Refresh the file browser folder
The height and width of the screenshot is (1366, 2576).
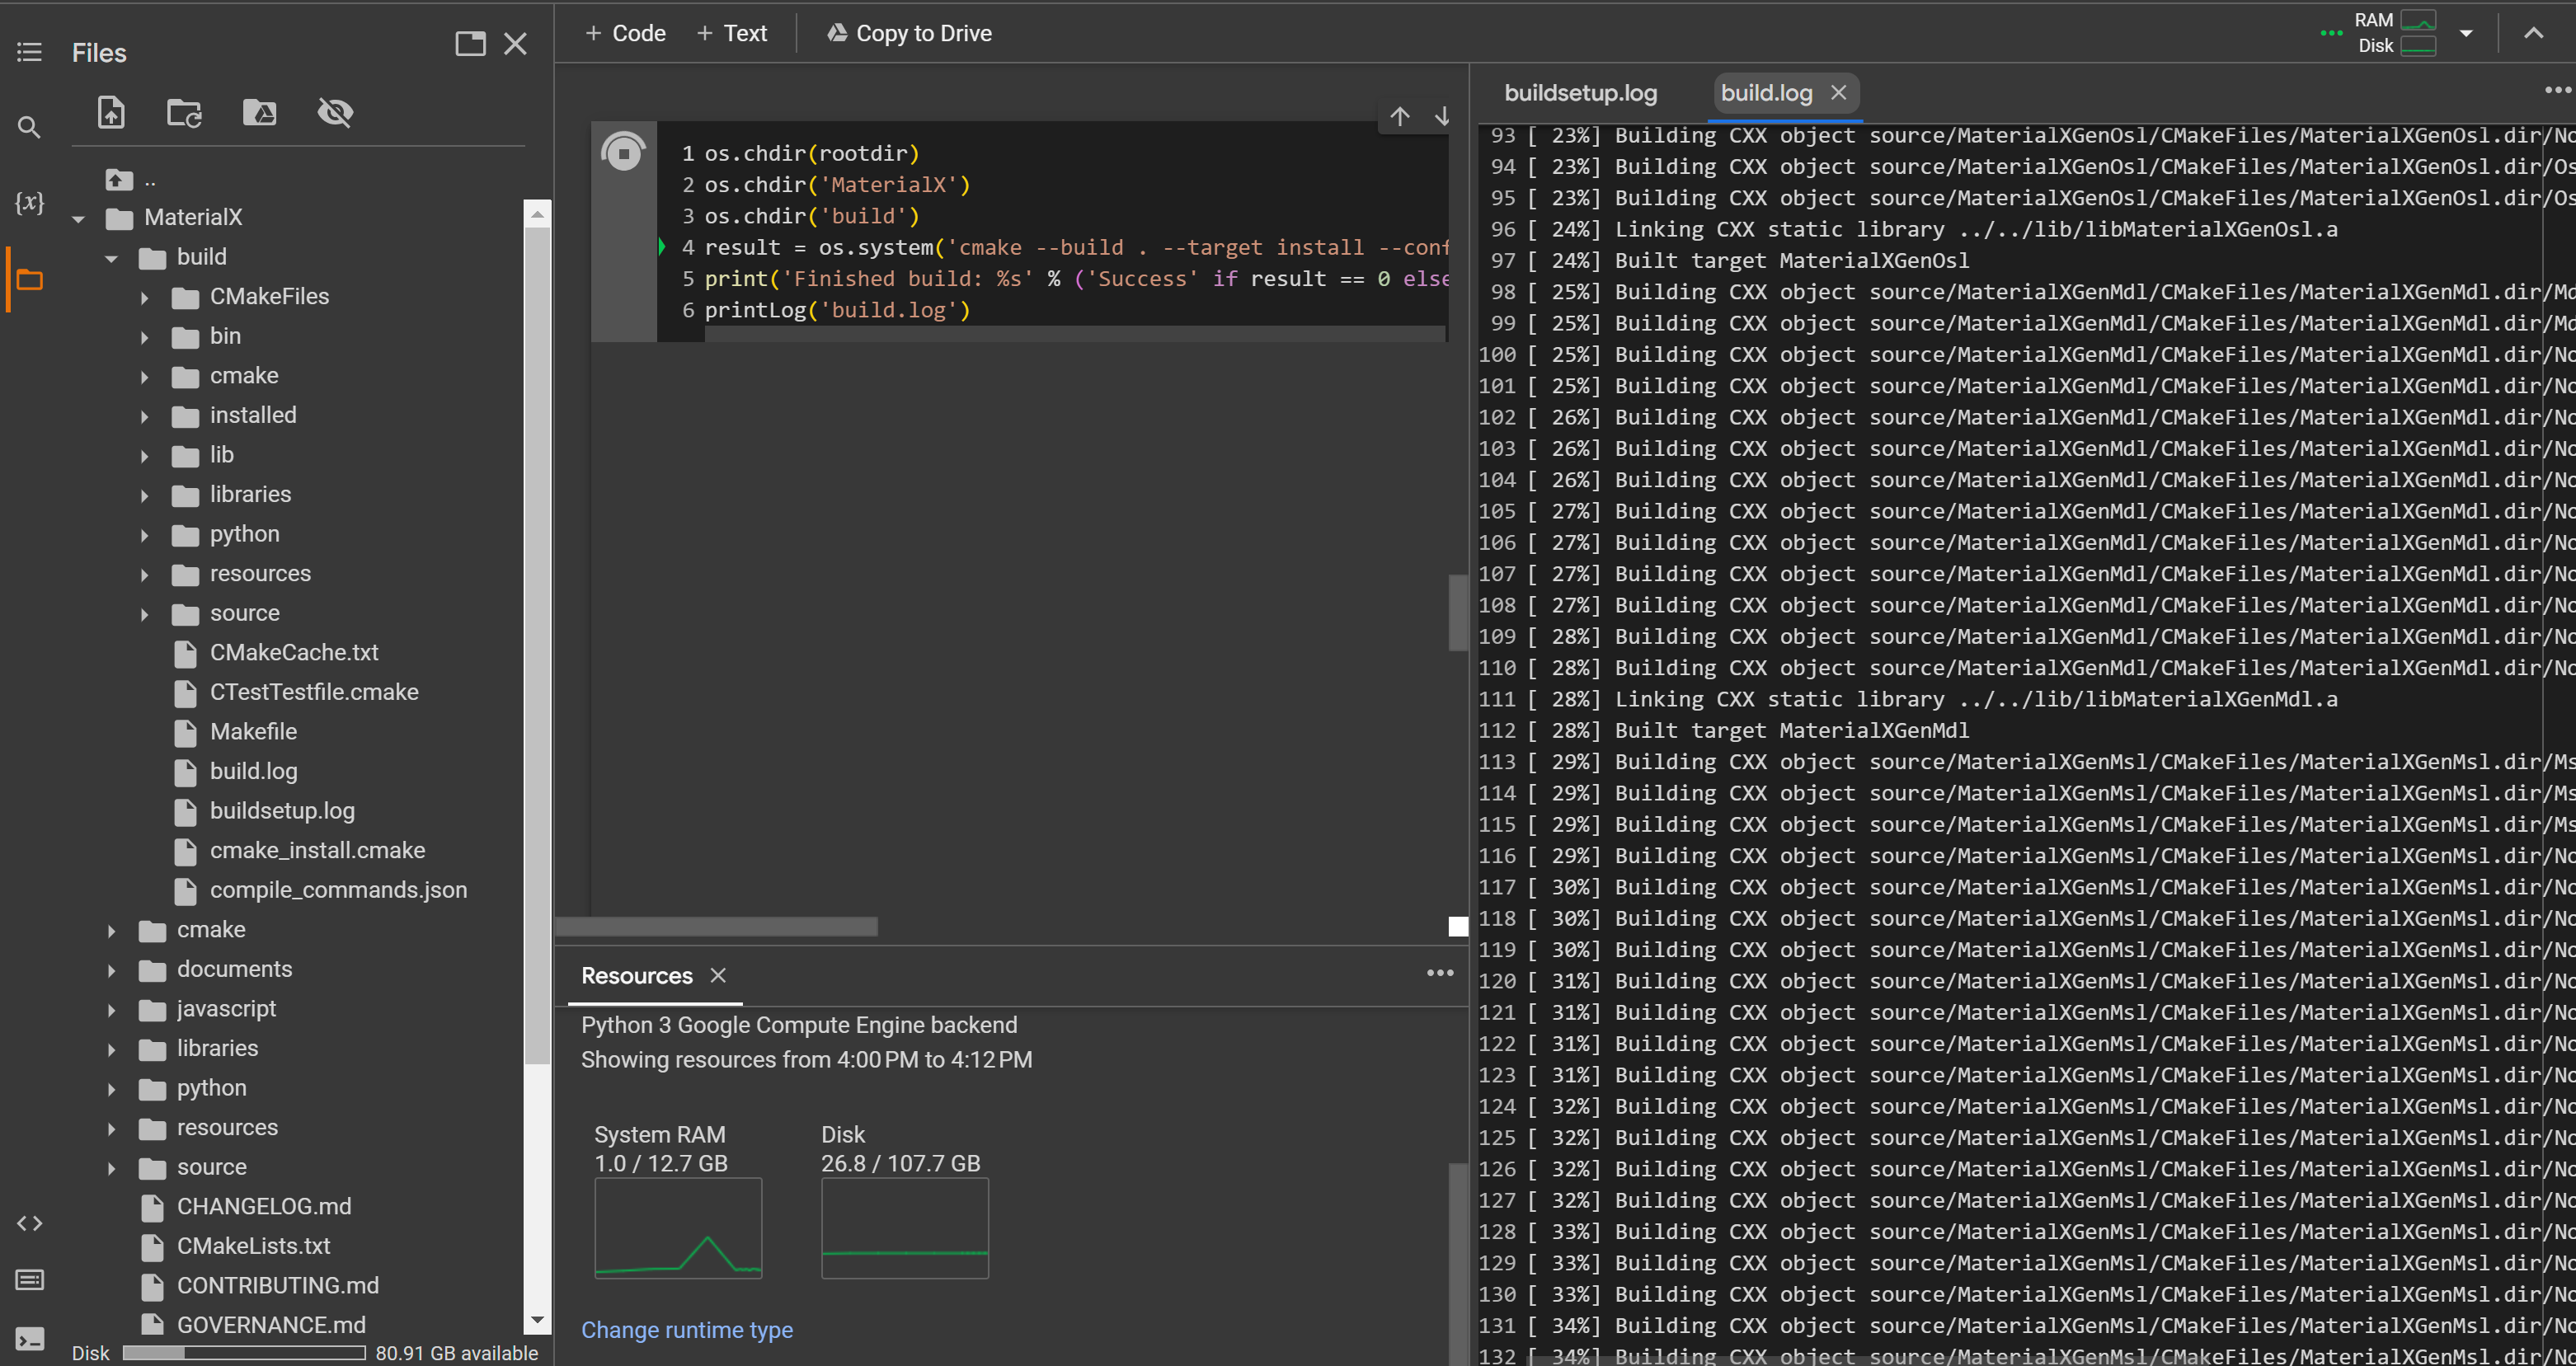(184, 112)
